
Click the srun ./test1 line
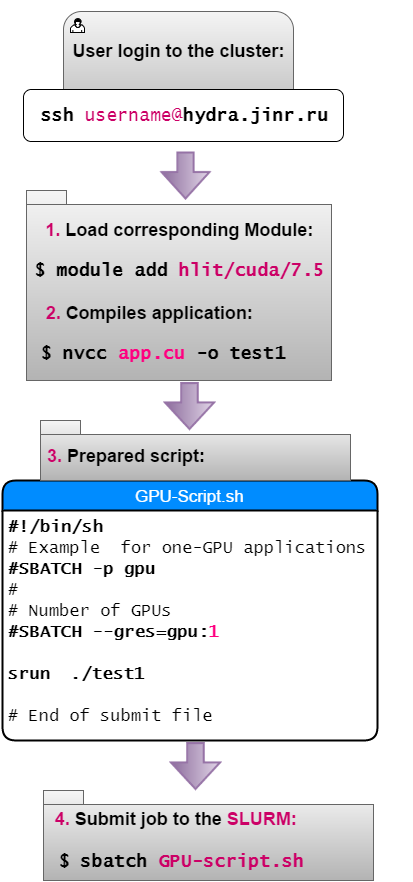(x=77, y=673)
